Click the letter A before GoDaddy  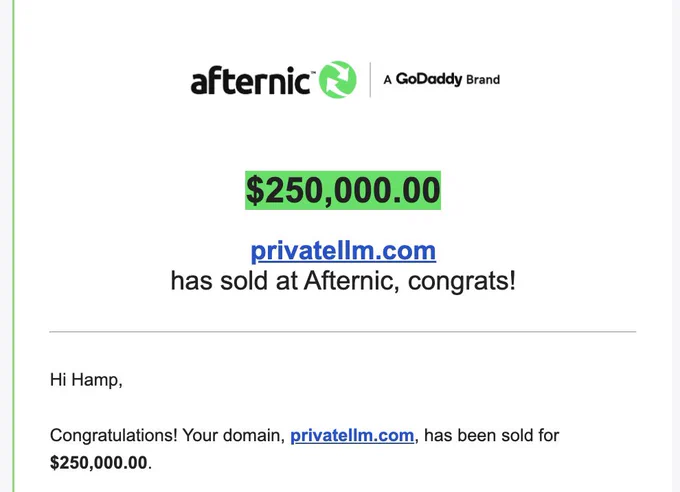pos(387,80)
